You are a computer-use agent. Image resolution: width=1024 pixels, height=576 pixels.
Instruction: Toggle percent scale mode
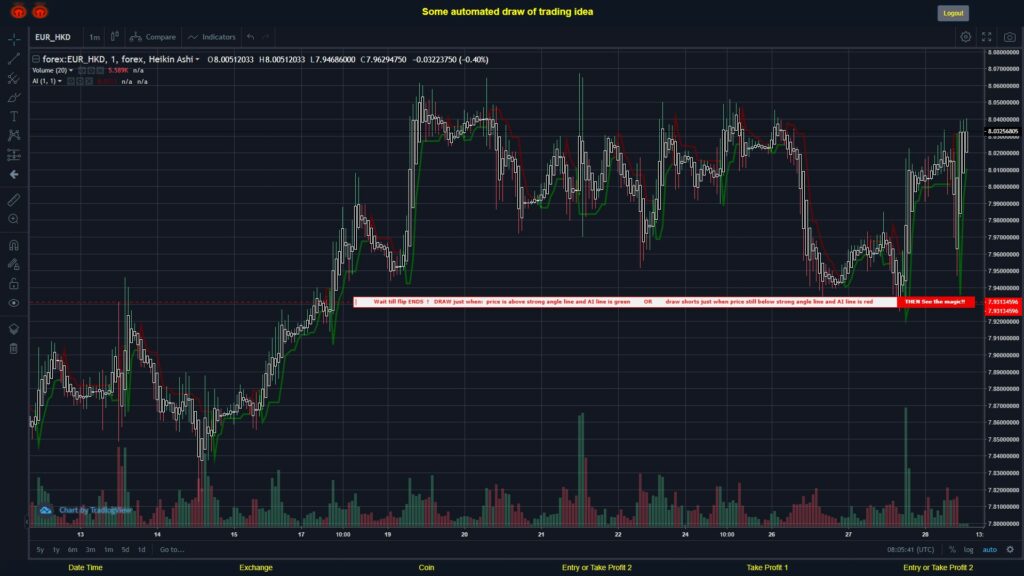(x=952, y=550)
